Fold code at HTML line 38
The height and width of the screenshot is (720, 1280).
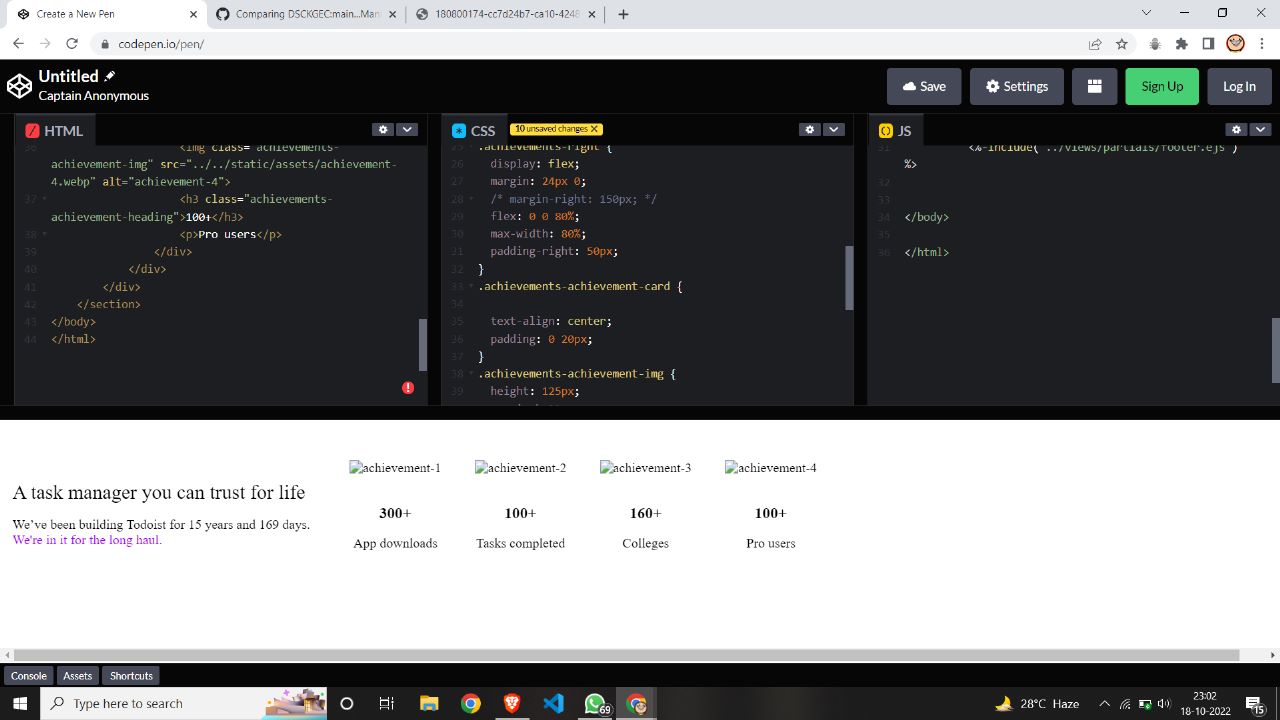pos(45,234)
